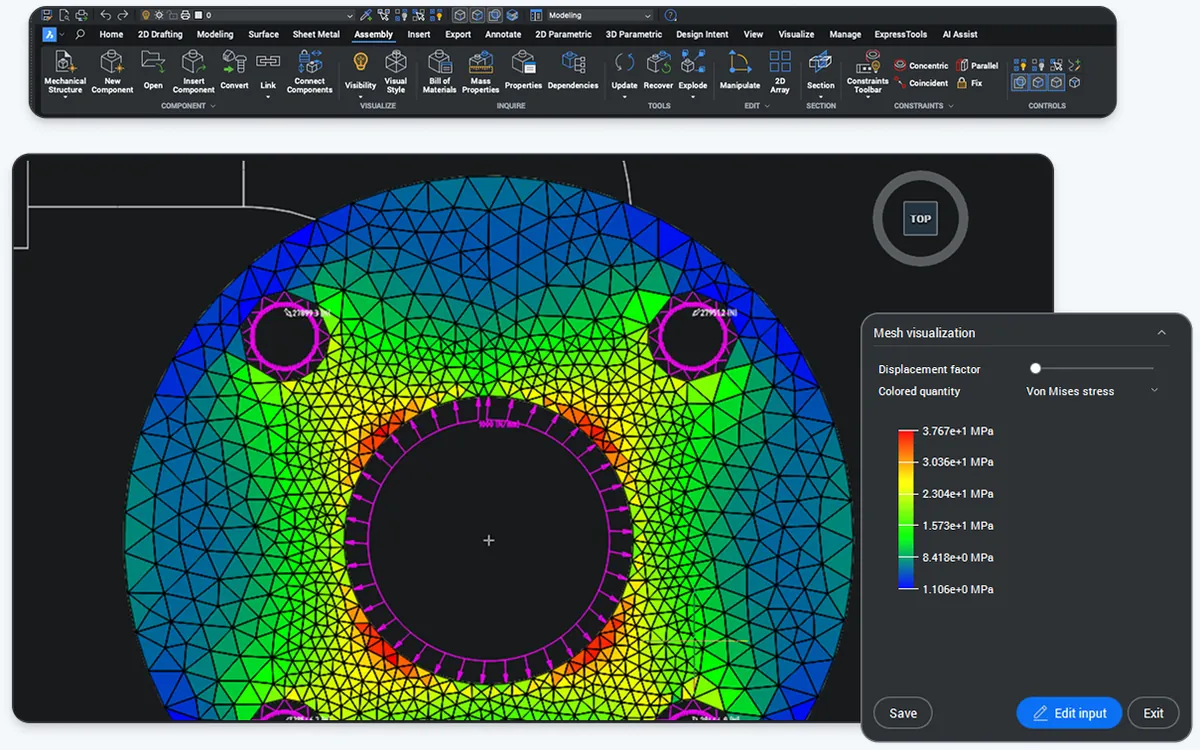Click the undo arrow in quick access toolbar
The width and height of the screenshot is (1200, 750).
click(105, 15)
